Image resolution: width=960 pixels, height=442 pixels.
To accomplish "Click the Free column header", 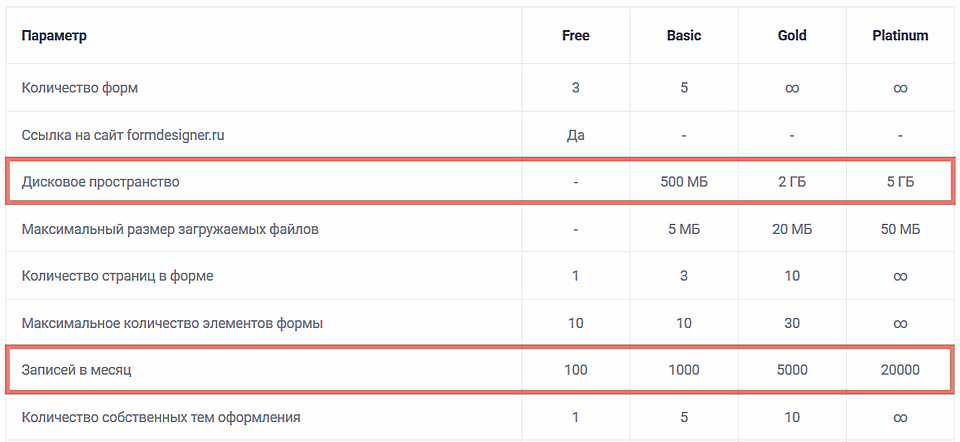I will pos(575,36).
